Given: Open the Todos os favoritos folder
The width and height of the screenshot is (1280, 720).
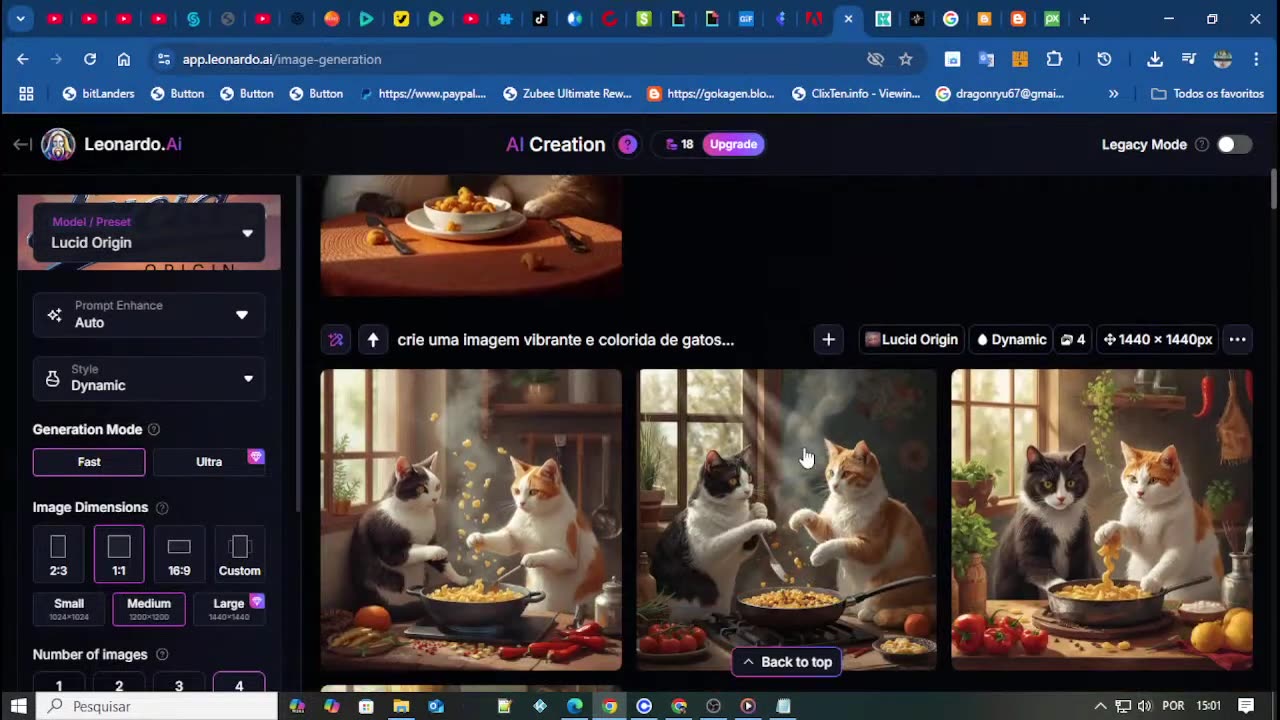Looking at the screenshot, I should pyautogui.click(x=1208, y=94).
